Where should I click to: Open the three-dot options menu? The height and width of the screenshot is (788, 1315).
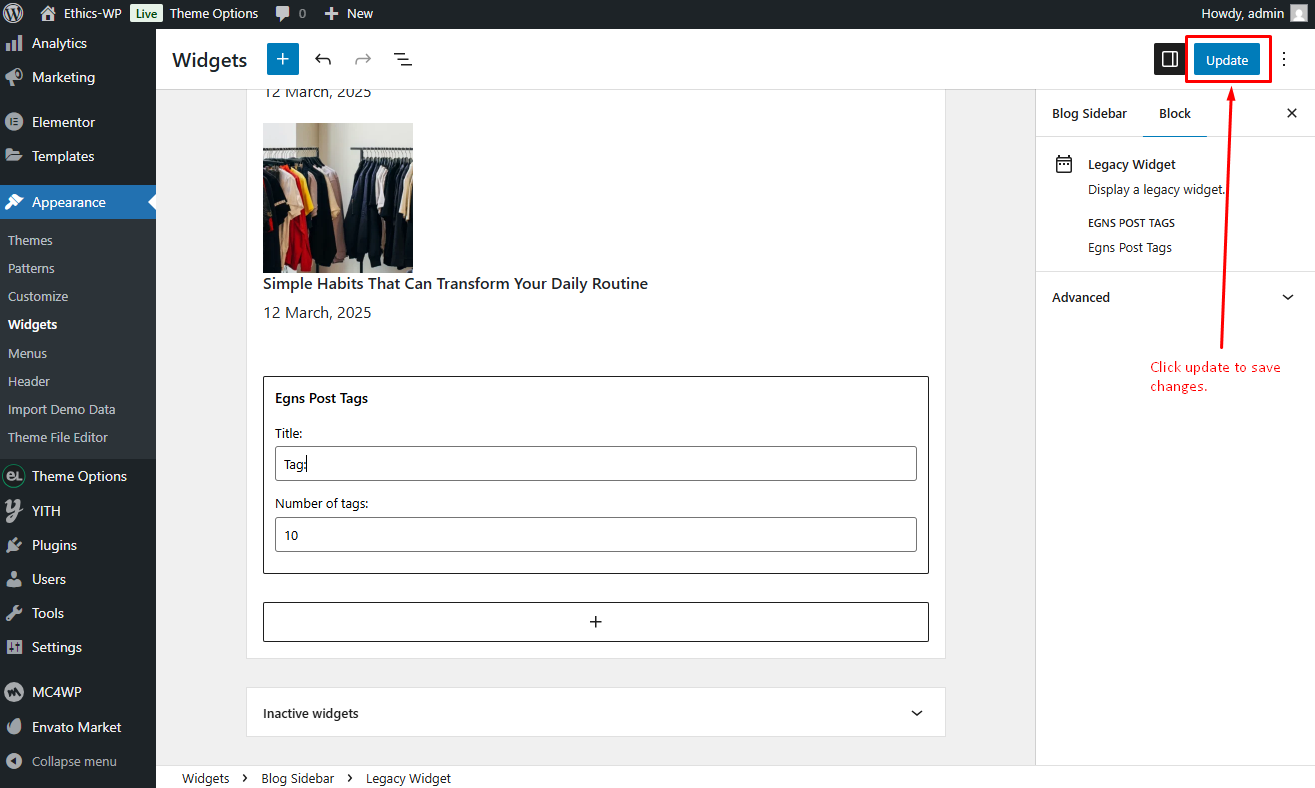click(x=1285, y=59)
